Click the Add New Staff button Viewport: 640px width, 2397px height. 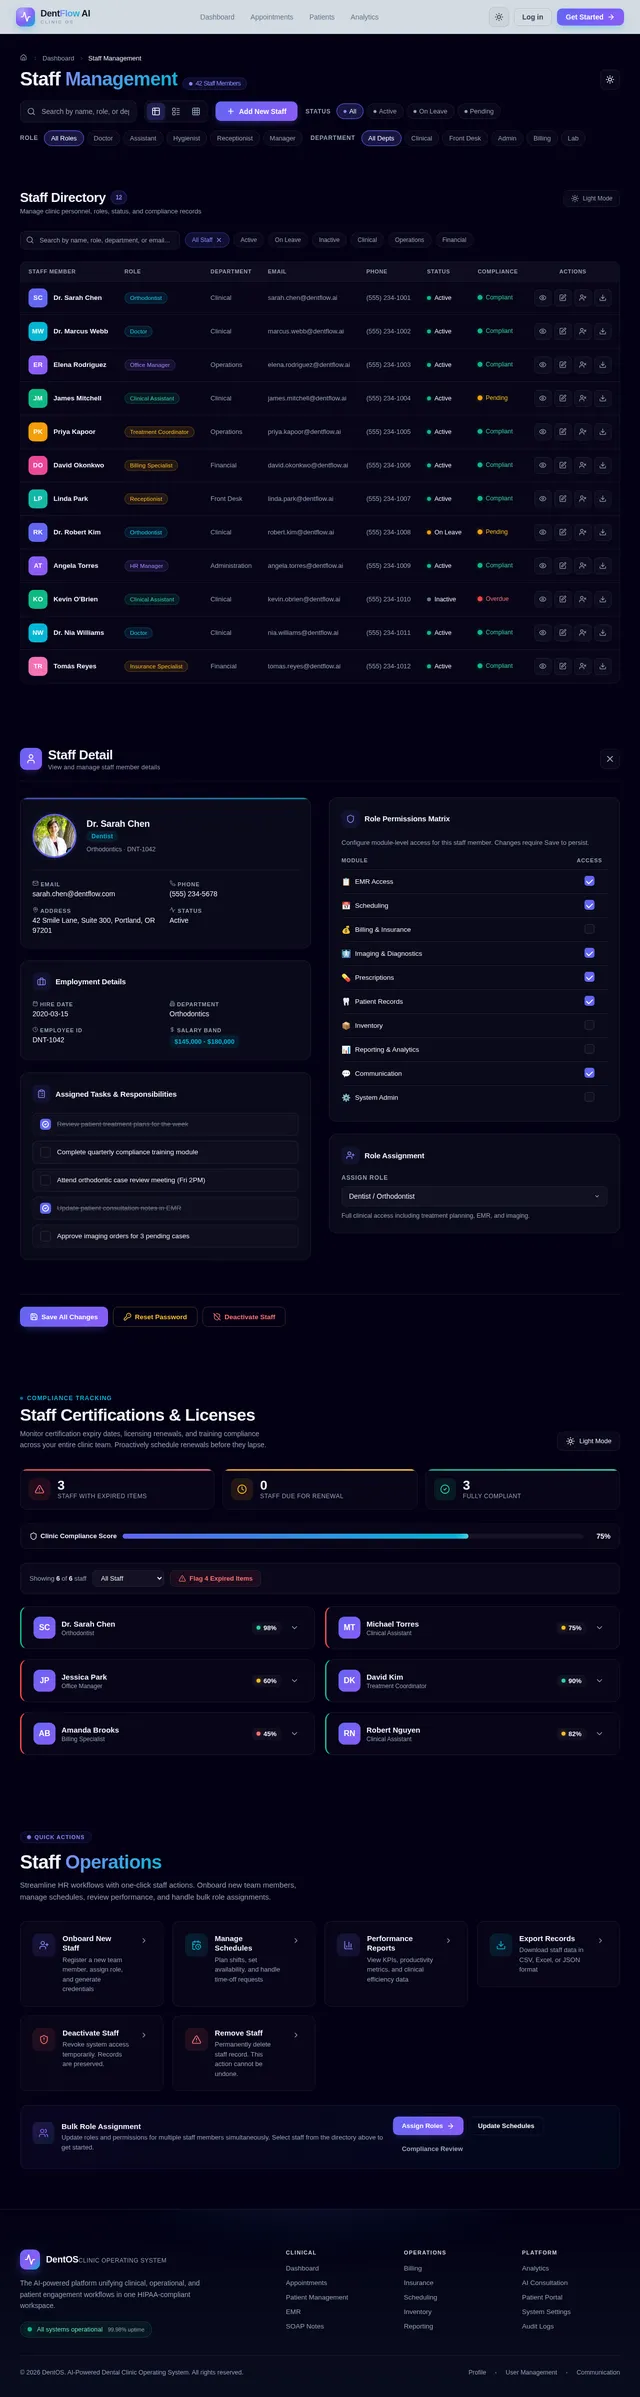pos(256,111)
